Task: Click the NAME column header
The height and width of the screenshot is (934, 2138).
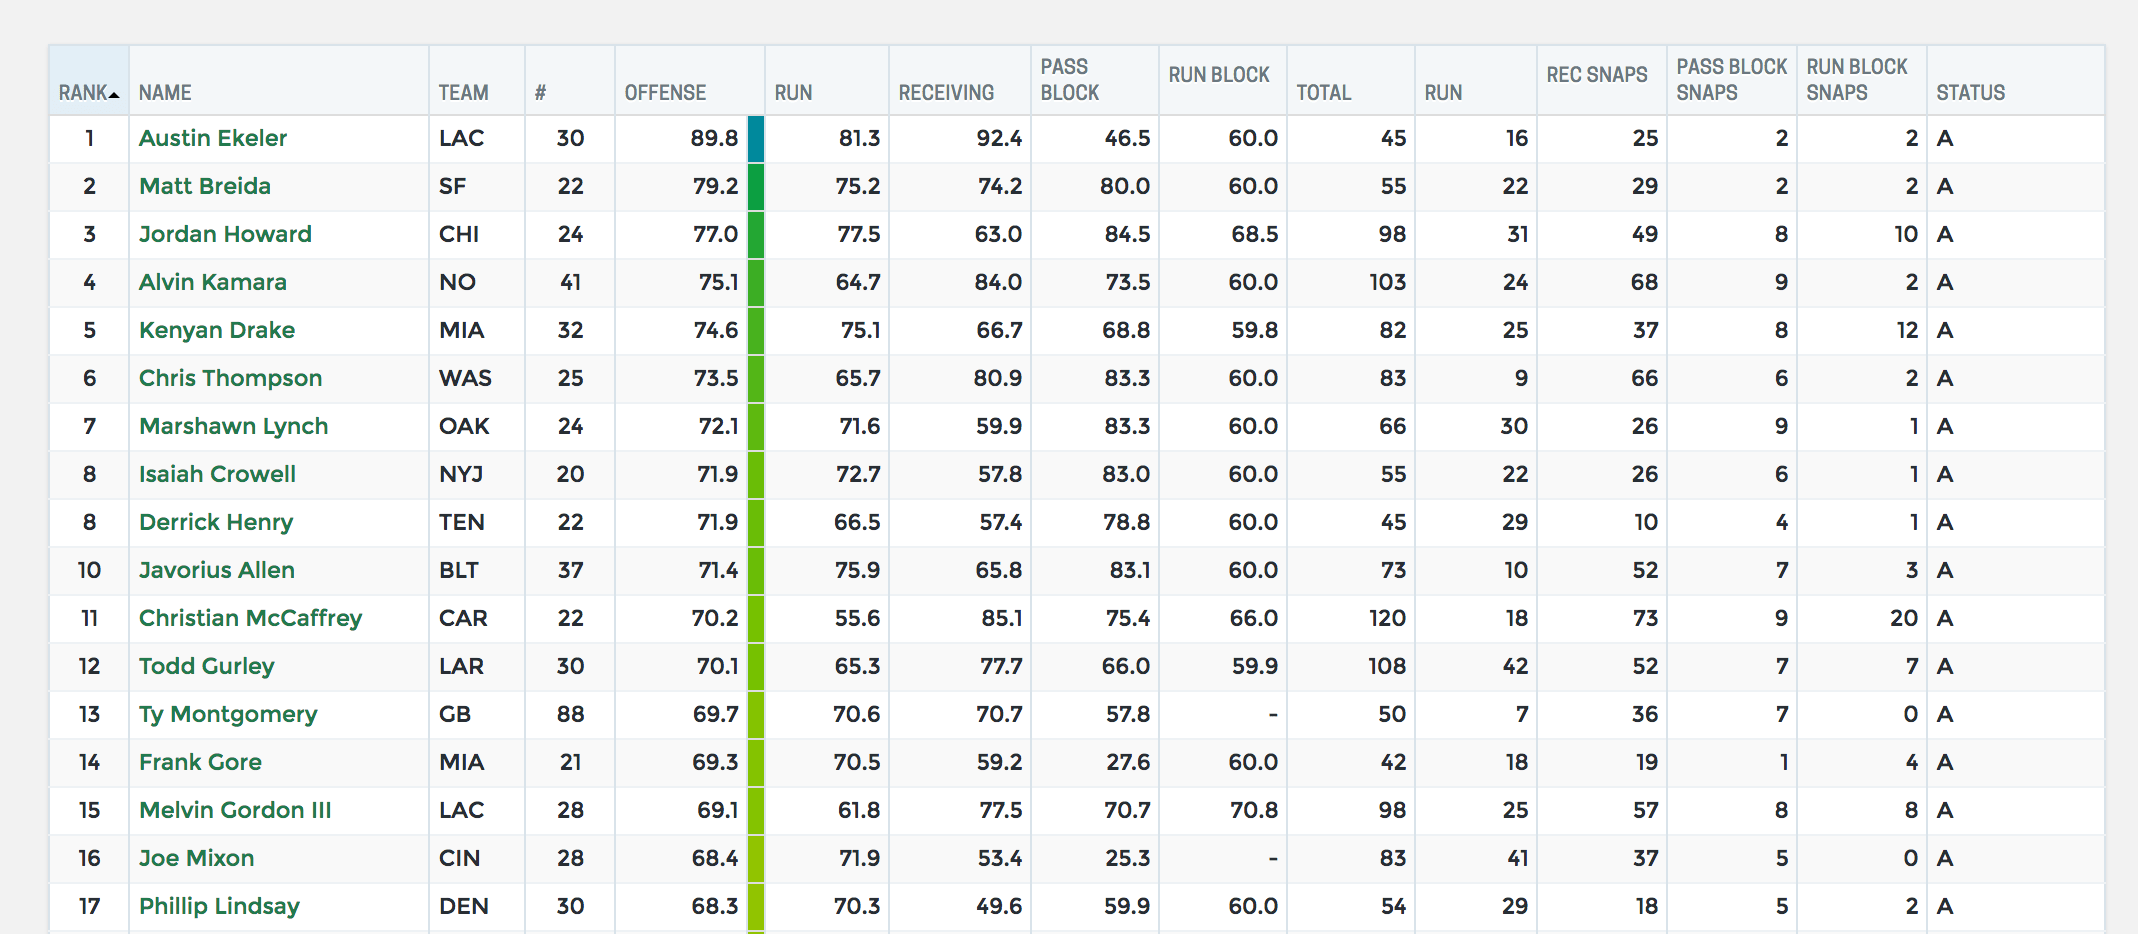Action: 166,92
